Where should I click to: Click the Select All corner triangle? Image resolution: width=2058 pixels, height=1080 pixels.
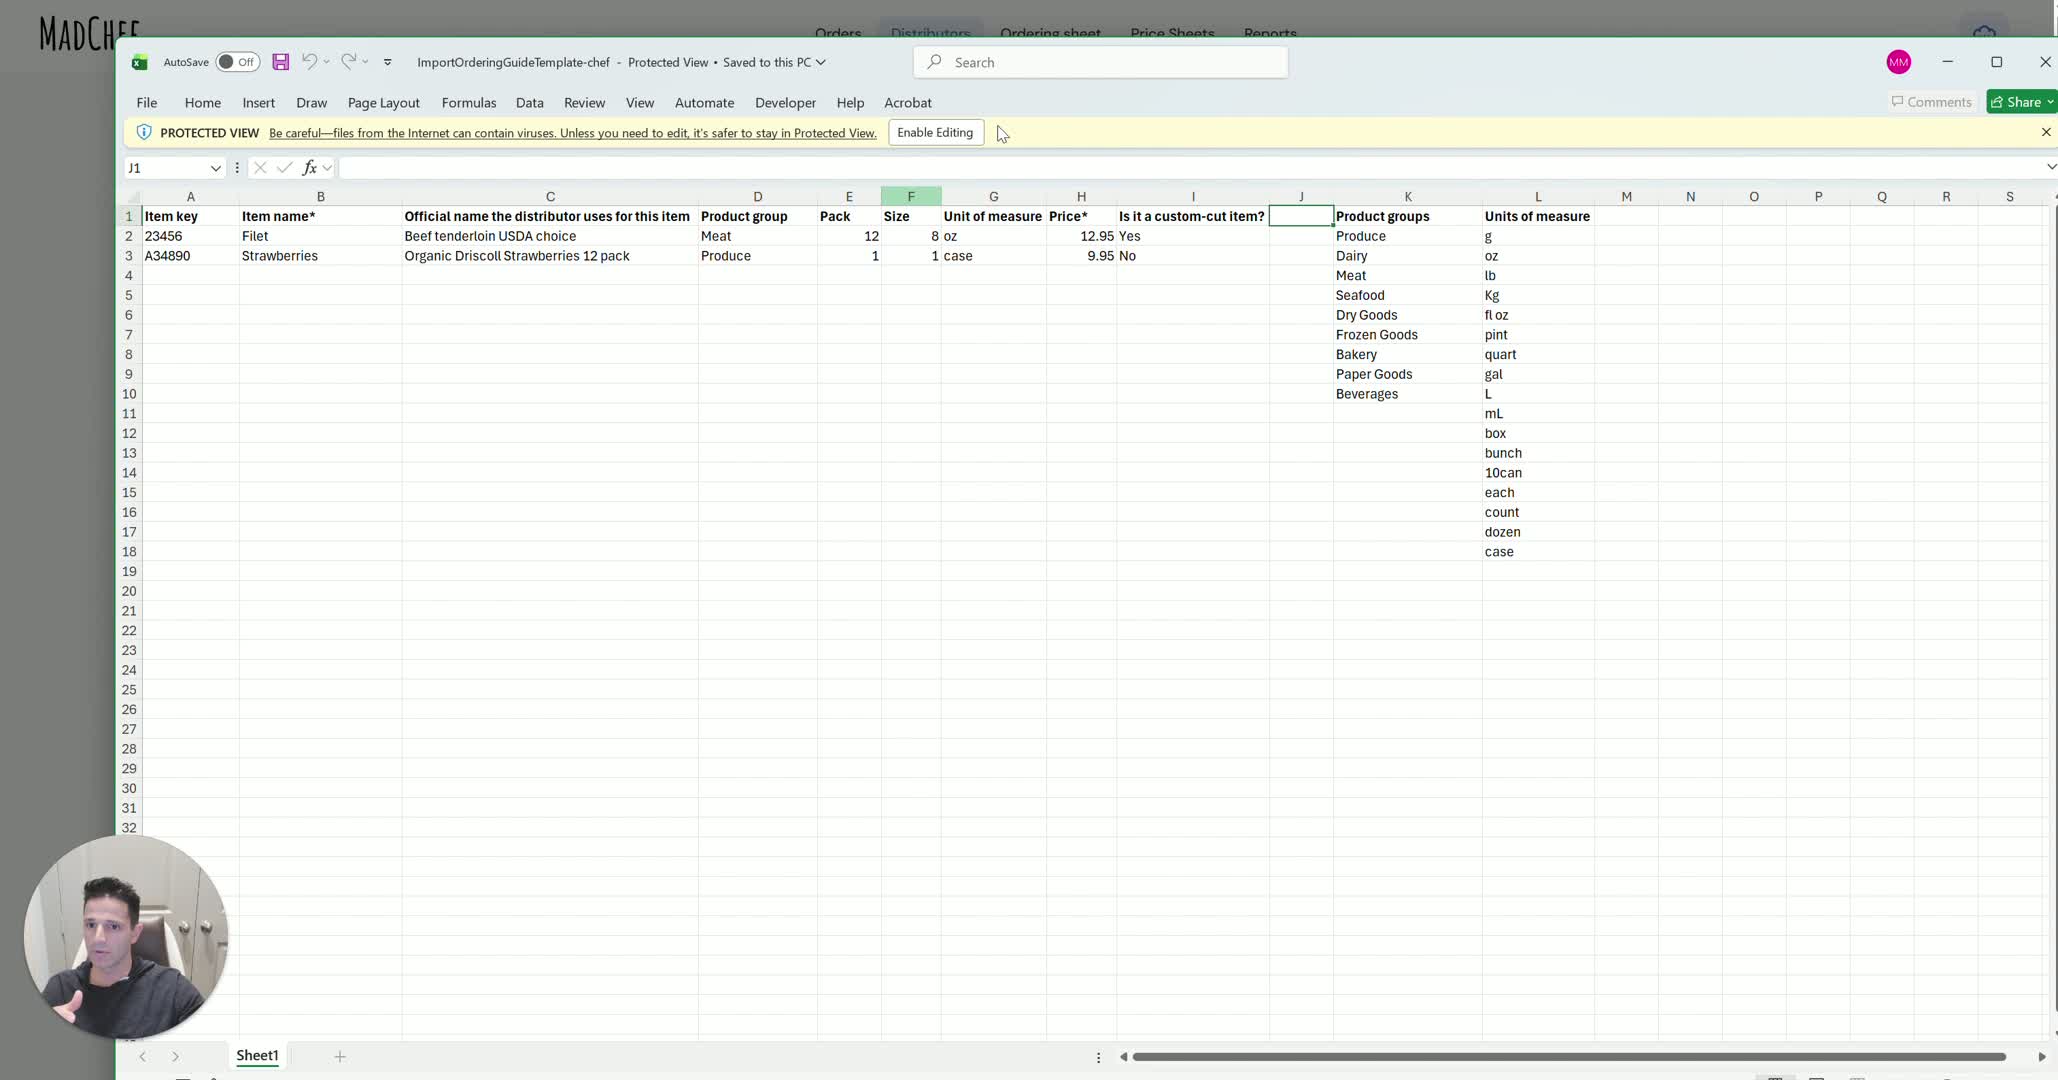(130, 197)
